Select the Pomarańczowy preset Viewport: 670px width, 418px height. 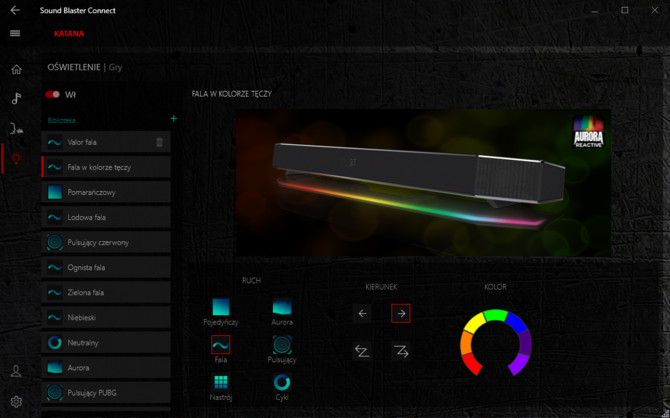pyautogui.click(x=106, y=192)
